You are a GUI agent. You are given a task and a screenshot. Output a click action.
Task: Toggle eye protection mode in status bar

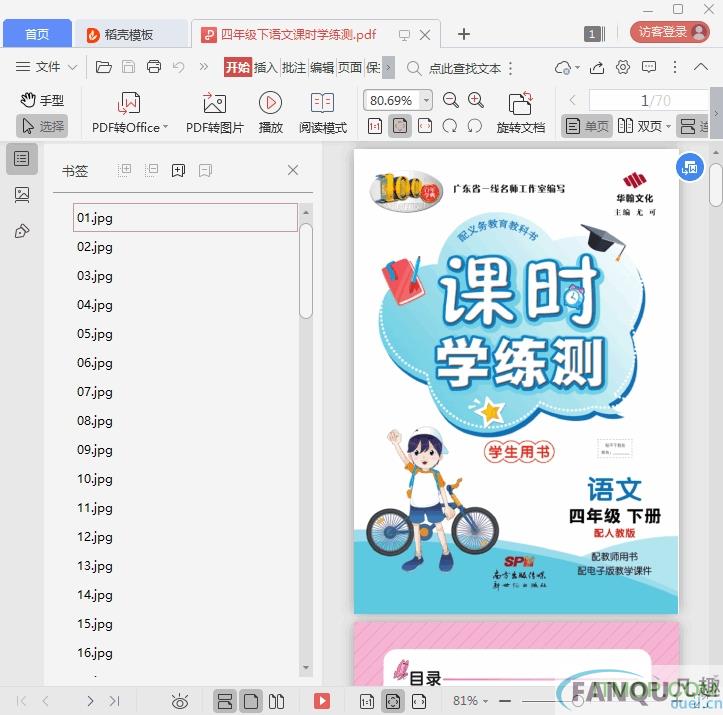(179, 701)
